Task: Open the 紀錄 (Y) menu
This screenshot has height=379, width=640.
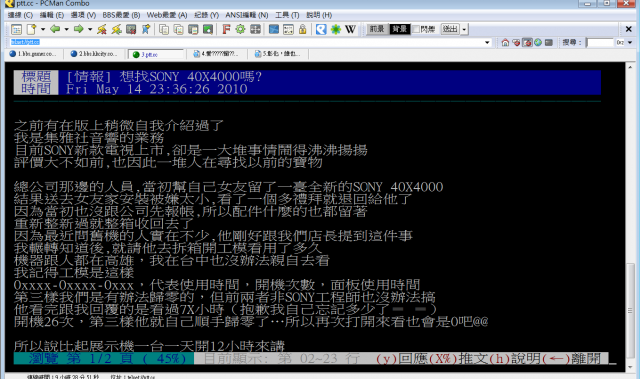Action: 207,15
